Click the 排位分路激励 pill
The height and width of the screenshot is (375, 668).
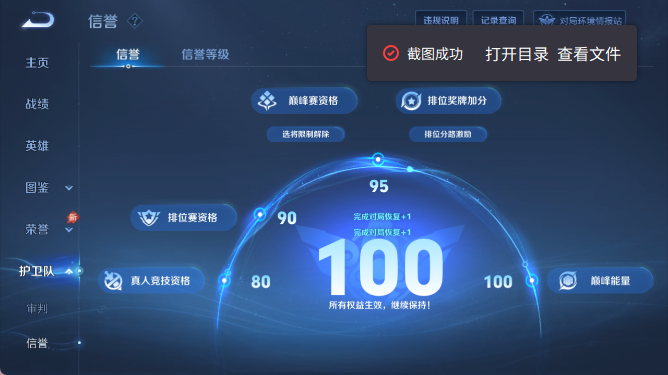pyautogui.click(x=448, y=134)
